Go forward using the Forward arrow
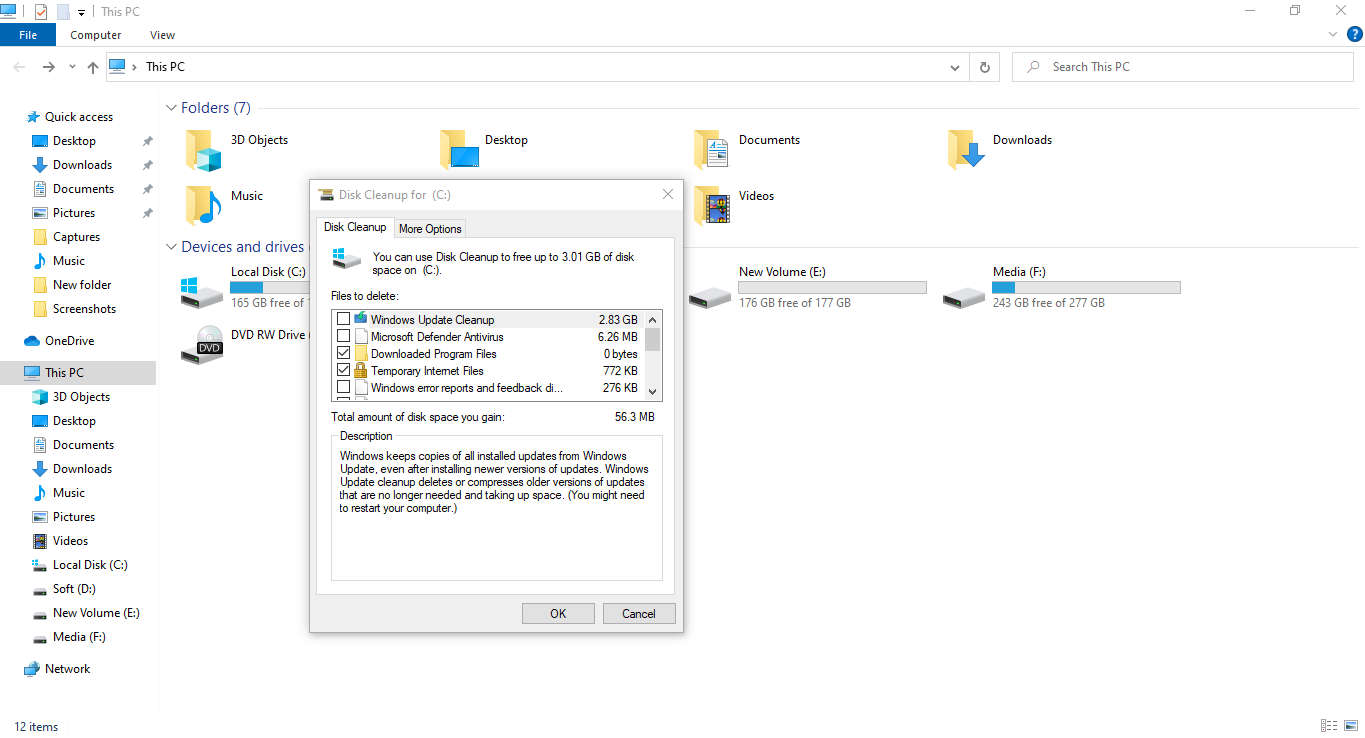The height and width of the screenshot is (738, 1365). tap(48, 67)
